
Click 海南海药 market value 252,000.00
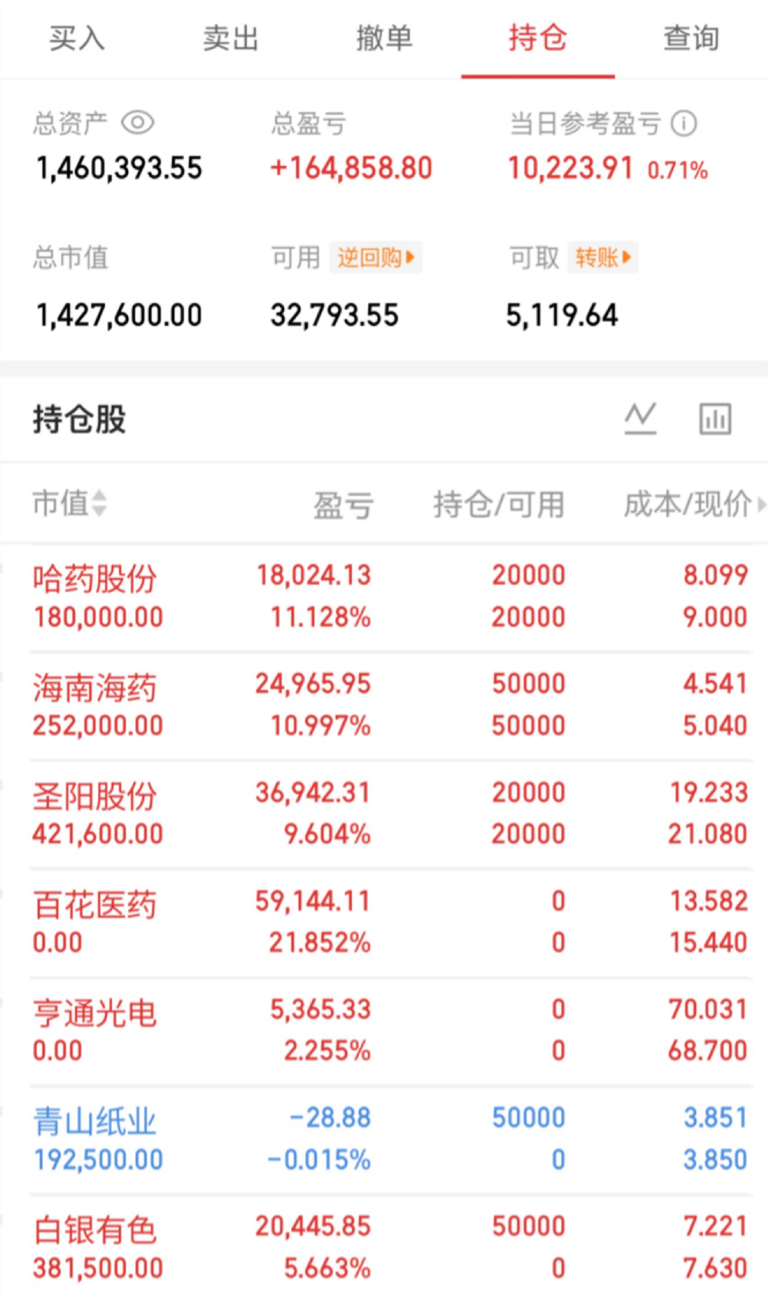98,725
